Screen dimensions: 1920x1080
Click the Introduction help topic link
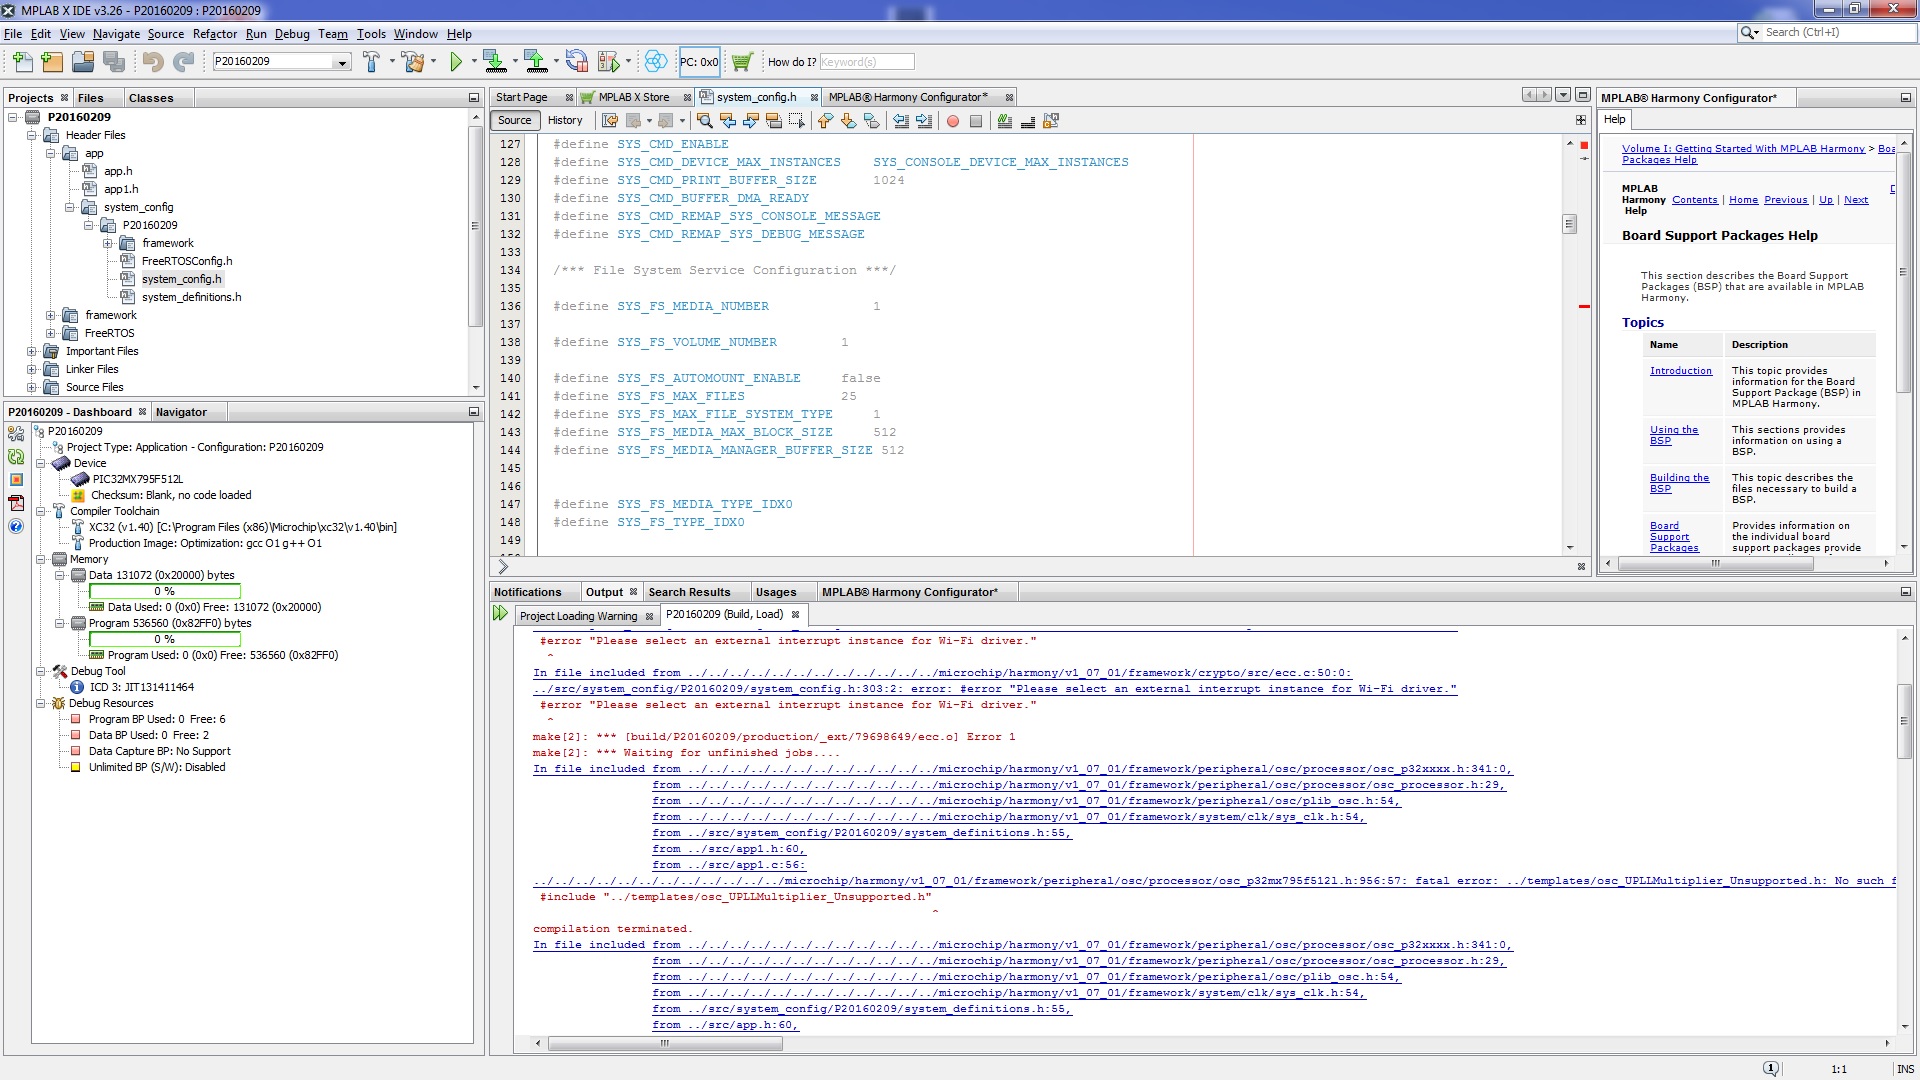tap(1680, 371)
